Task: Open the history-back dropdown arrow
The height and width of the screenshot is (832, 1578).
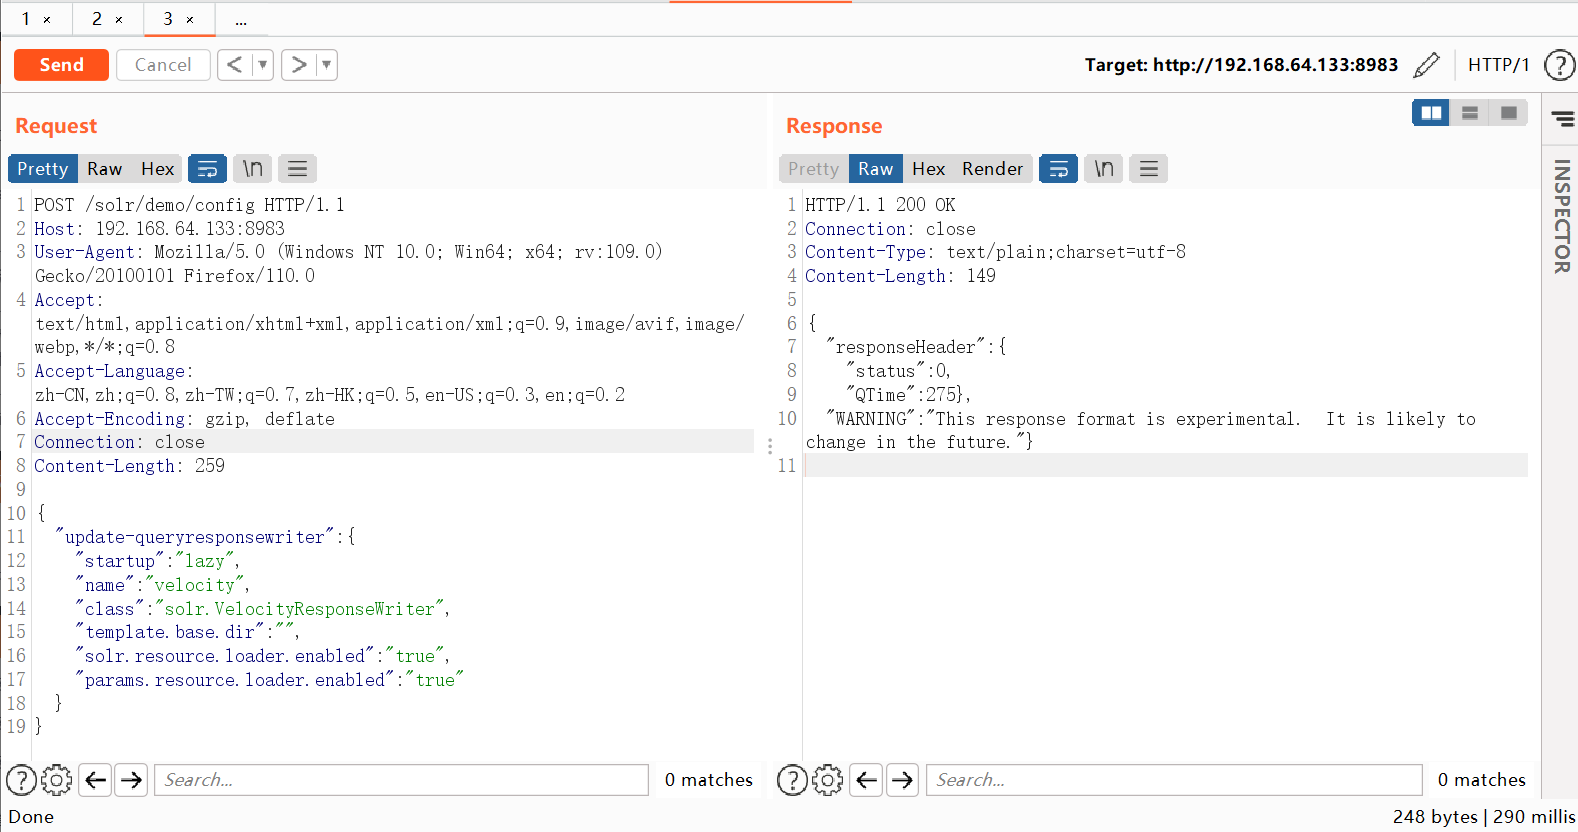Action: [x=263, y=65]
